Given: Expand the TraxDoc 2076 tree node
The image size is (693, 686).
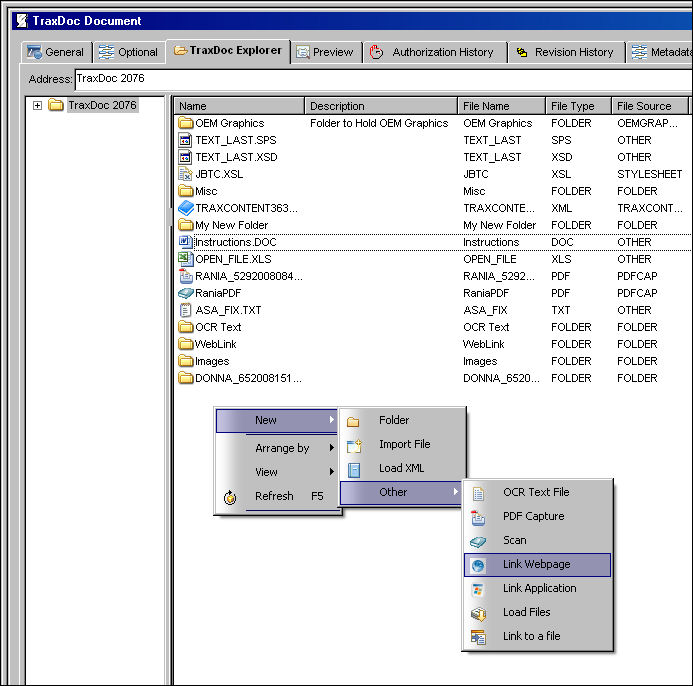Looking at the screenshot, I should coord(38,105).
